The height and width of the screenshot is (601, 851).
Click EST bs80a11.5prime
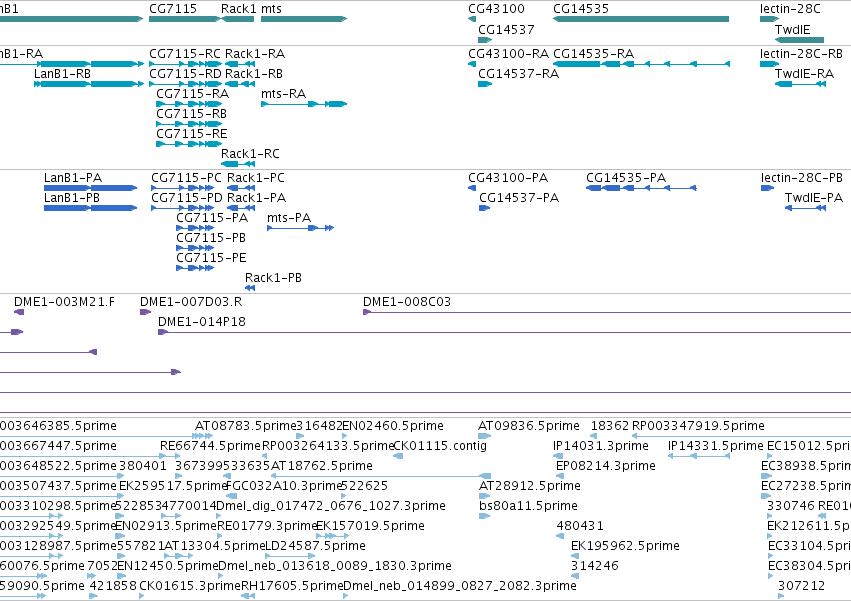(528, 507)
